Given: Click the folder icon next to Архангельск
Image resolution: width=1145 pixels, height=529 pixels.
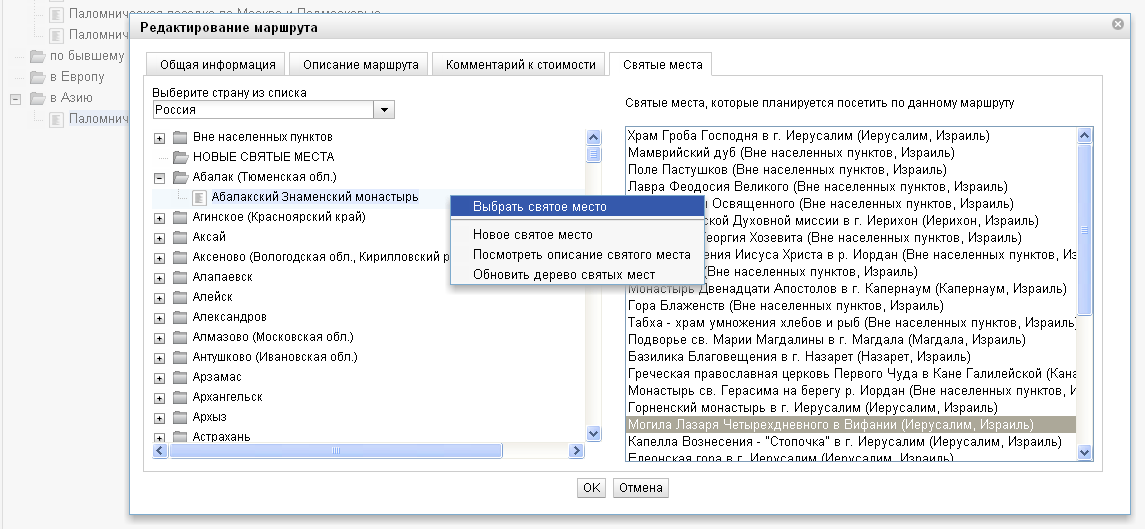Looking at the screenshot, I should pos(180,397).
